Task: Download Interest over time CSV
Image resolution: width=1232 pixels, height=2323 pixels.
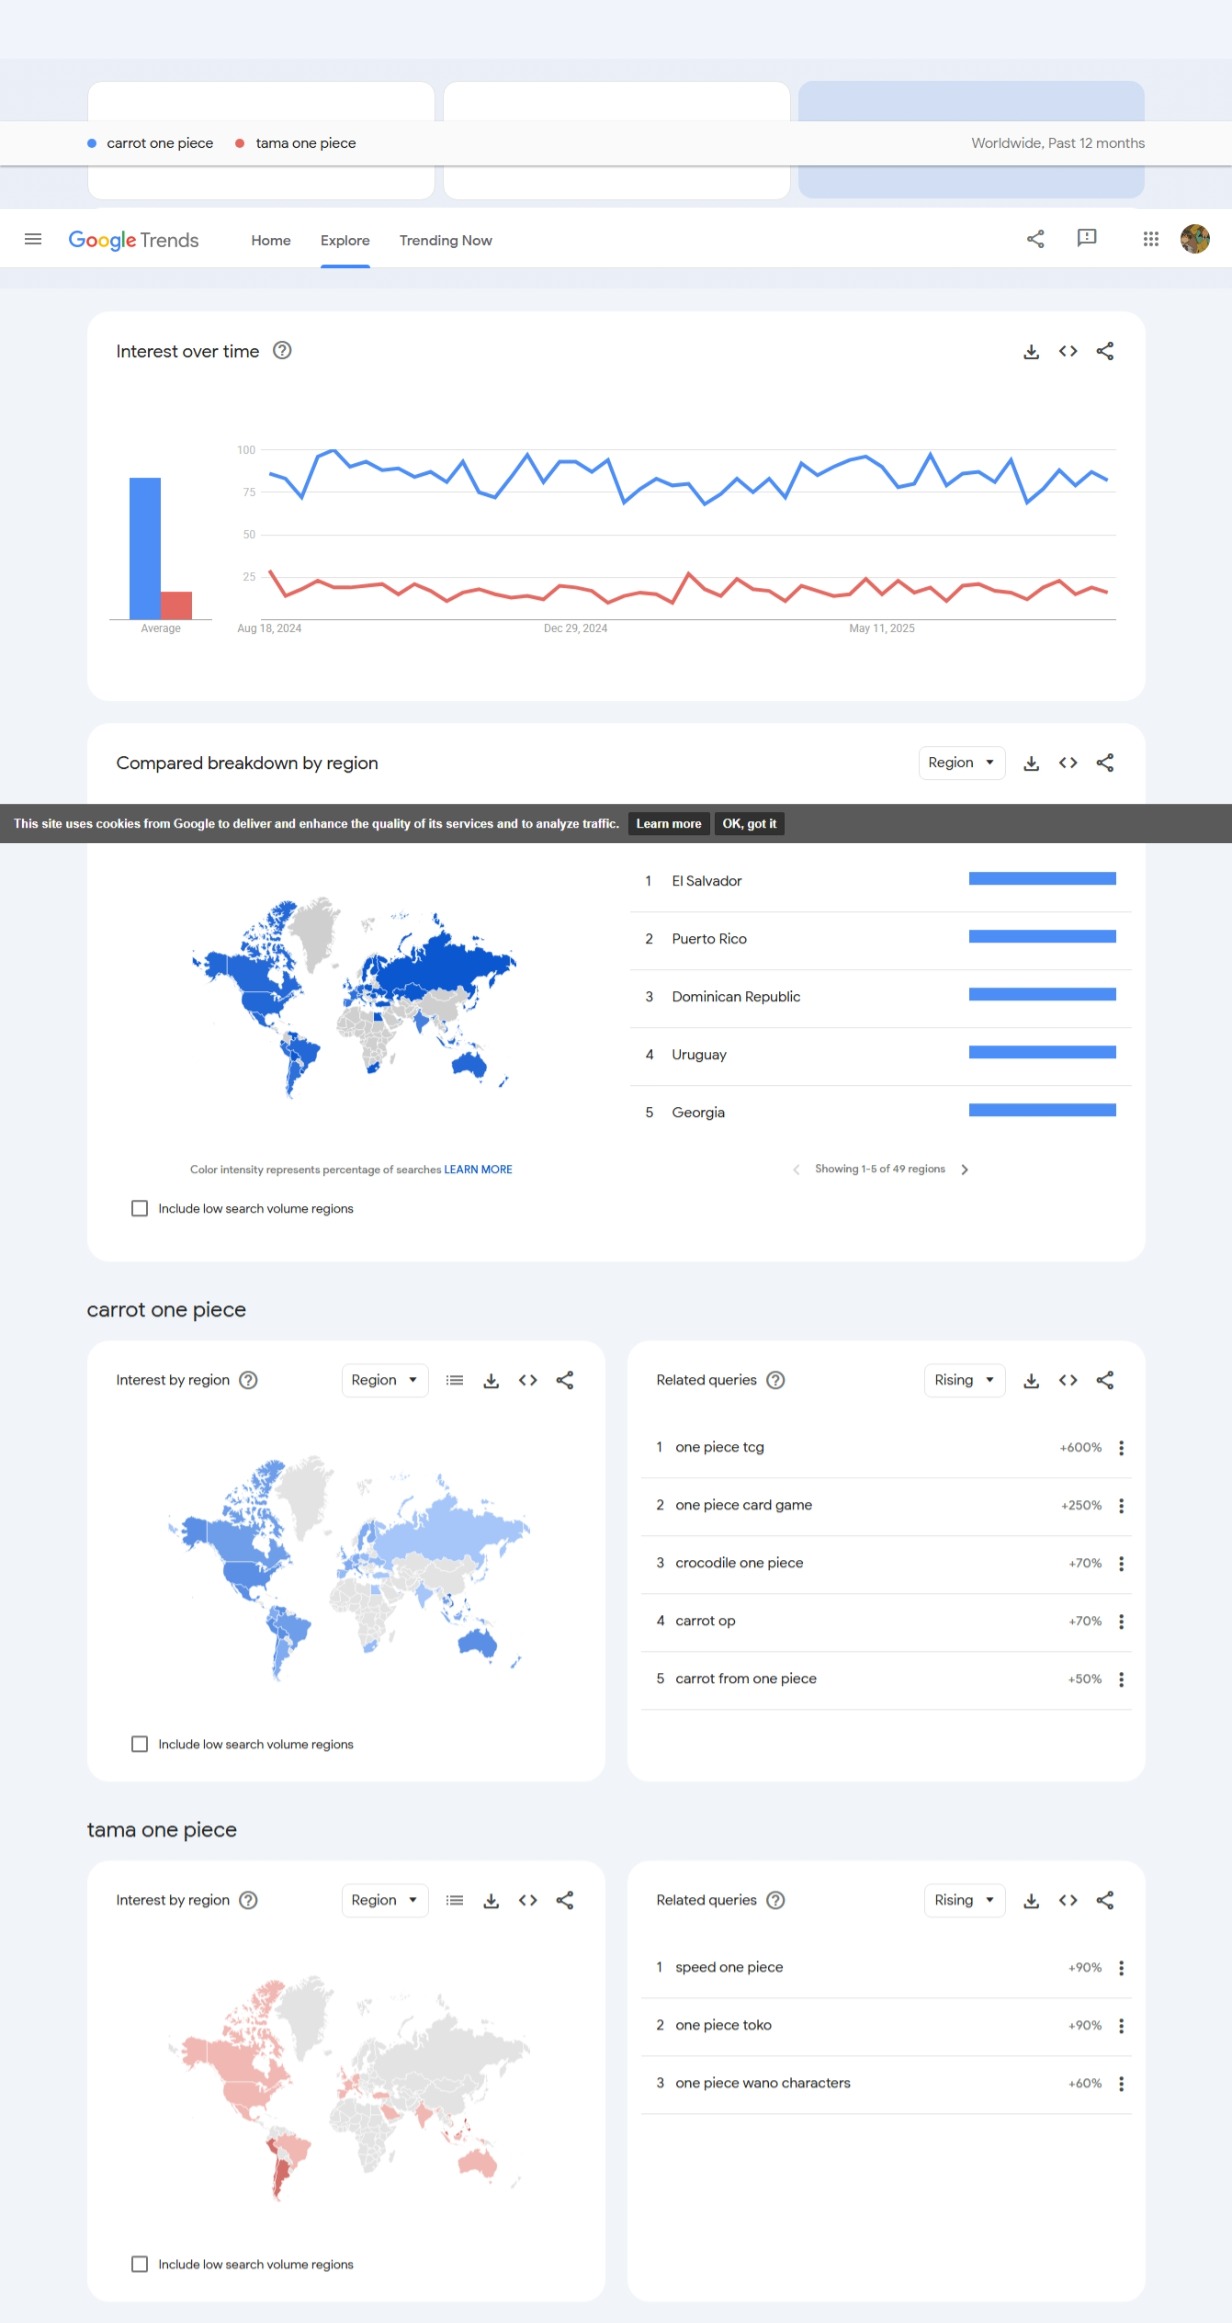Action: click(x=1031, y=352)
